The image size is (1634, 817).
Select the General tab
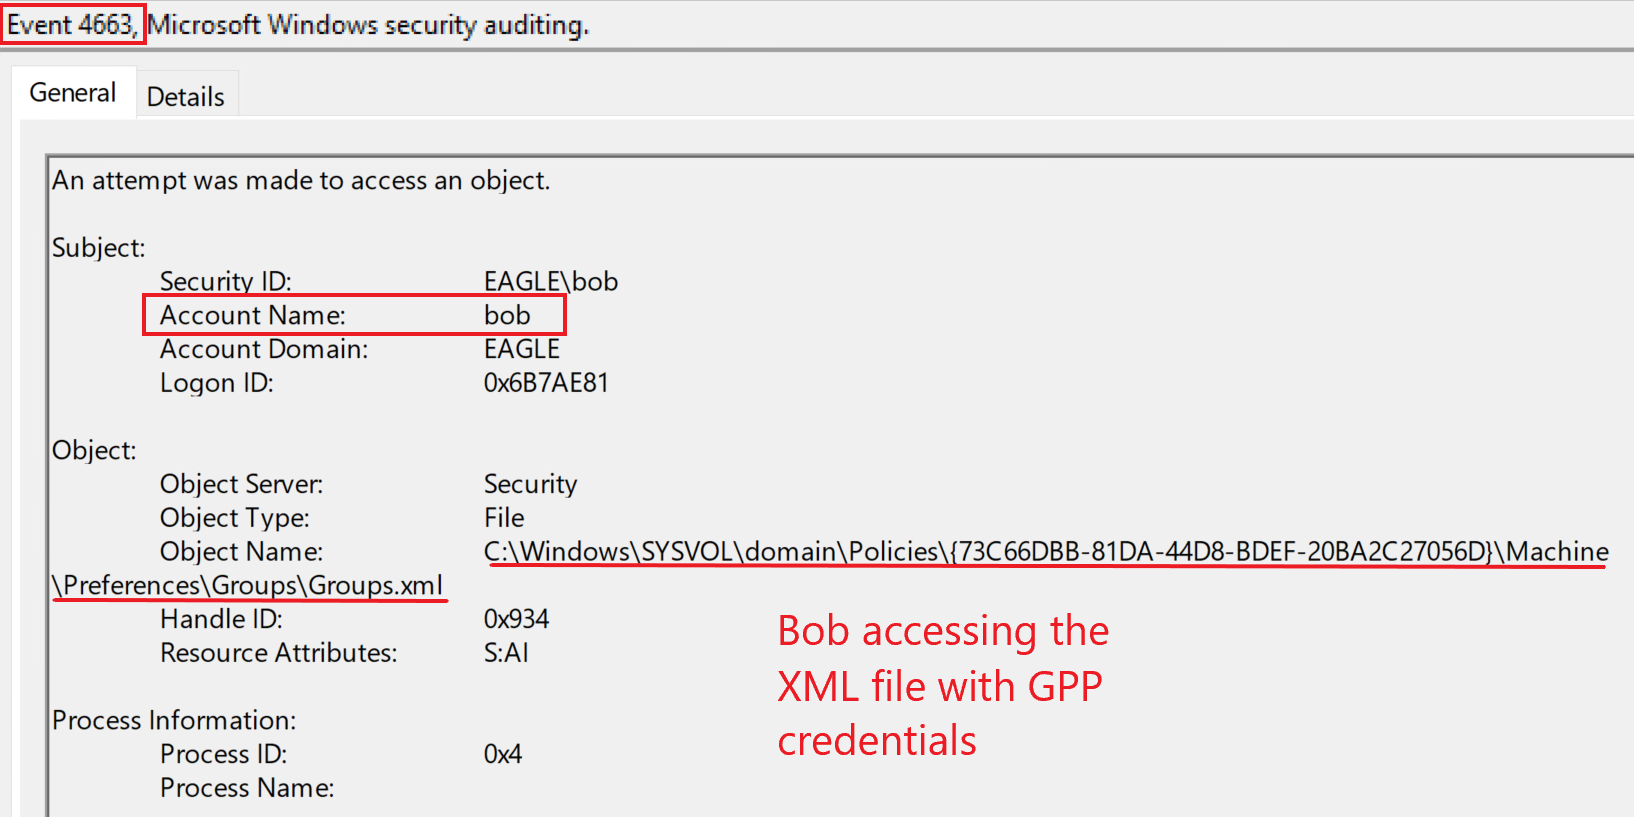click(73, 93)
